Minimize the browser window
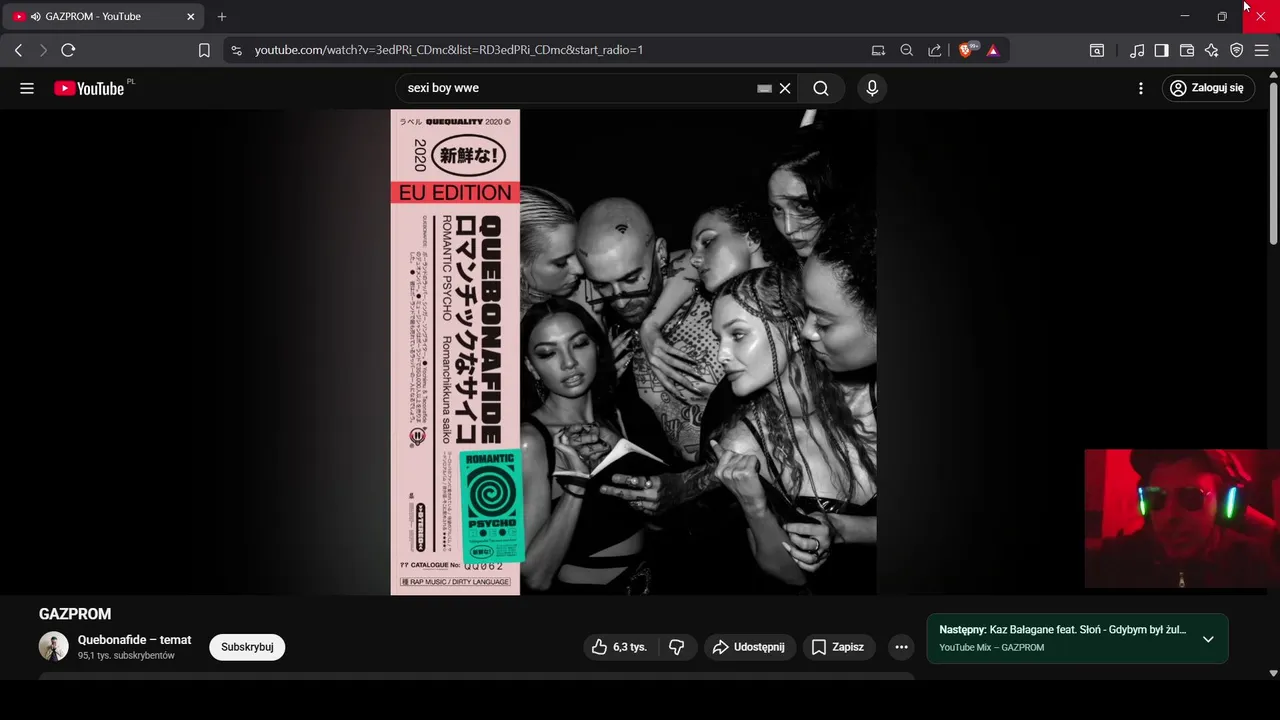Image resolution: width=1280 pixels, height=720 pixels. (1185, 16)
